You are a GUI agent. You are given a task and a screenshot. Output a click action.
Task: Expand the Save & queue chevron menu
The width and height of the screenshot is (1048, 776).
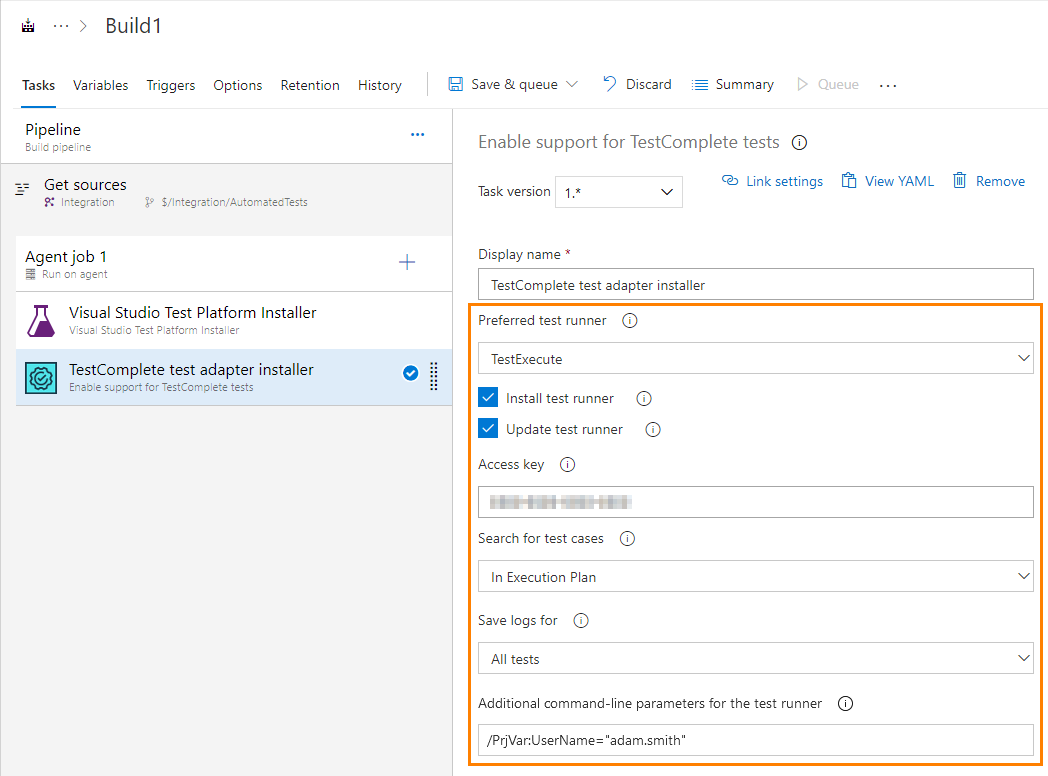[x=570, y=84]
